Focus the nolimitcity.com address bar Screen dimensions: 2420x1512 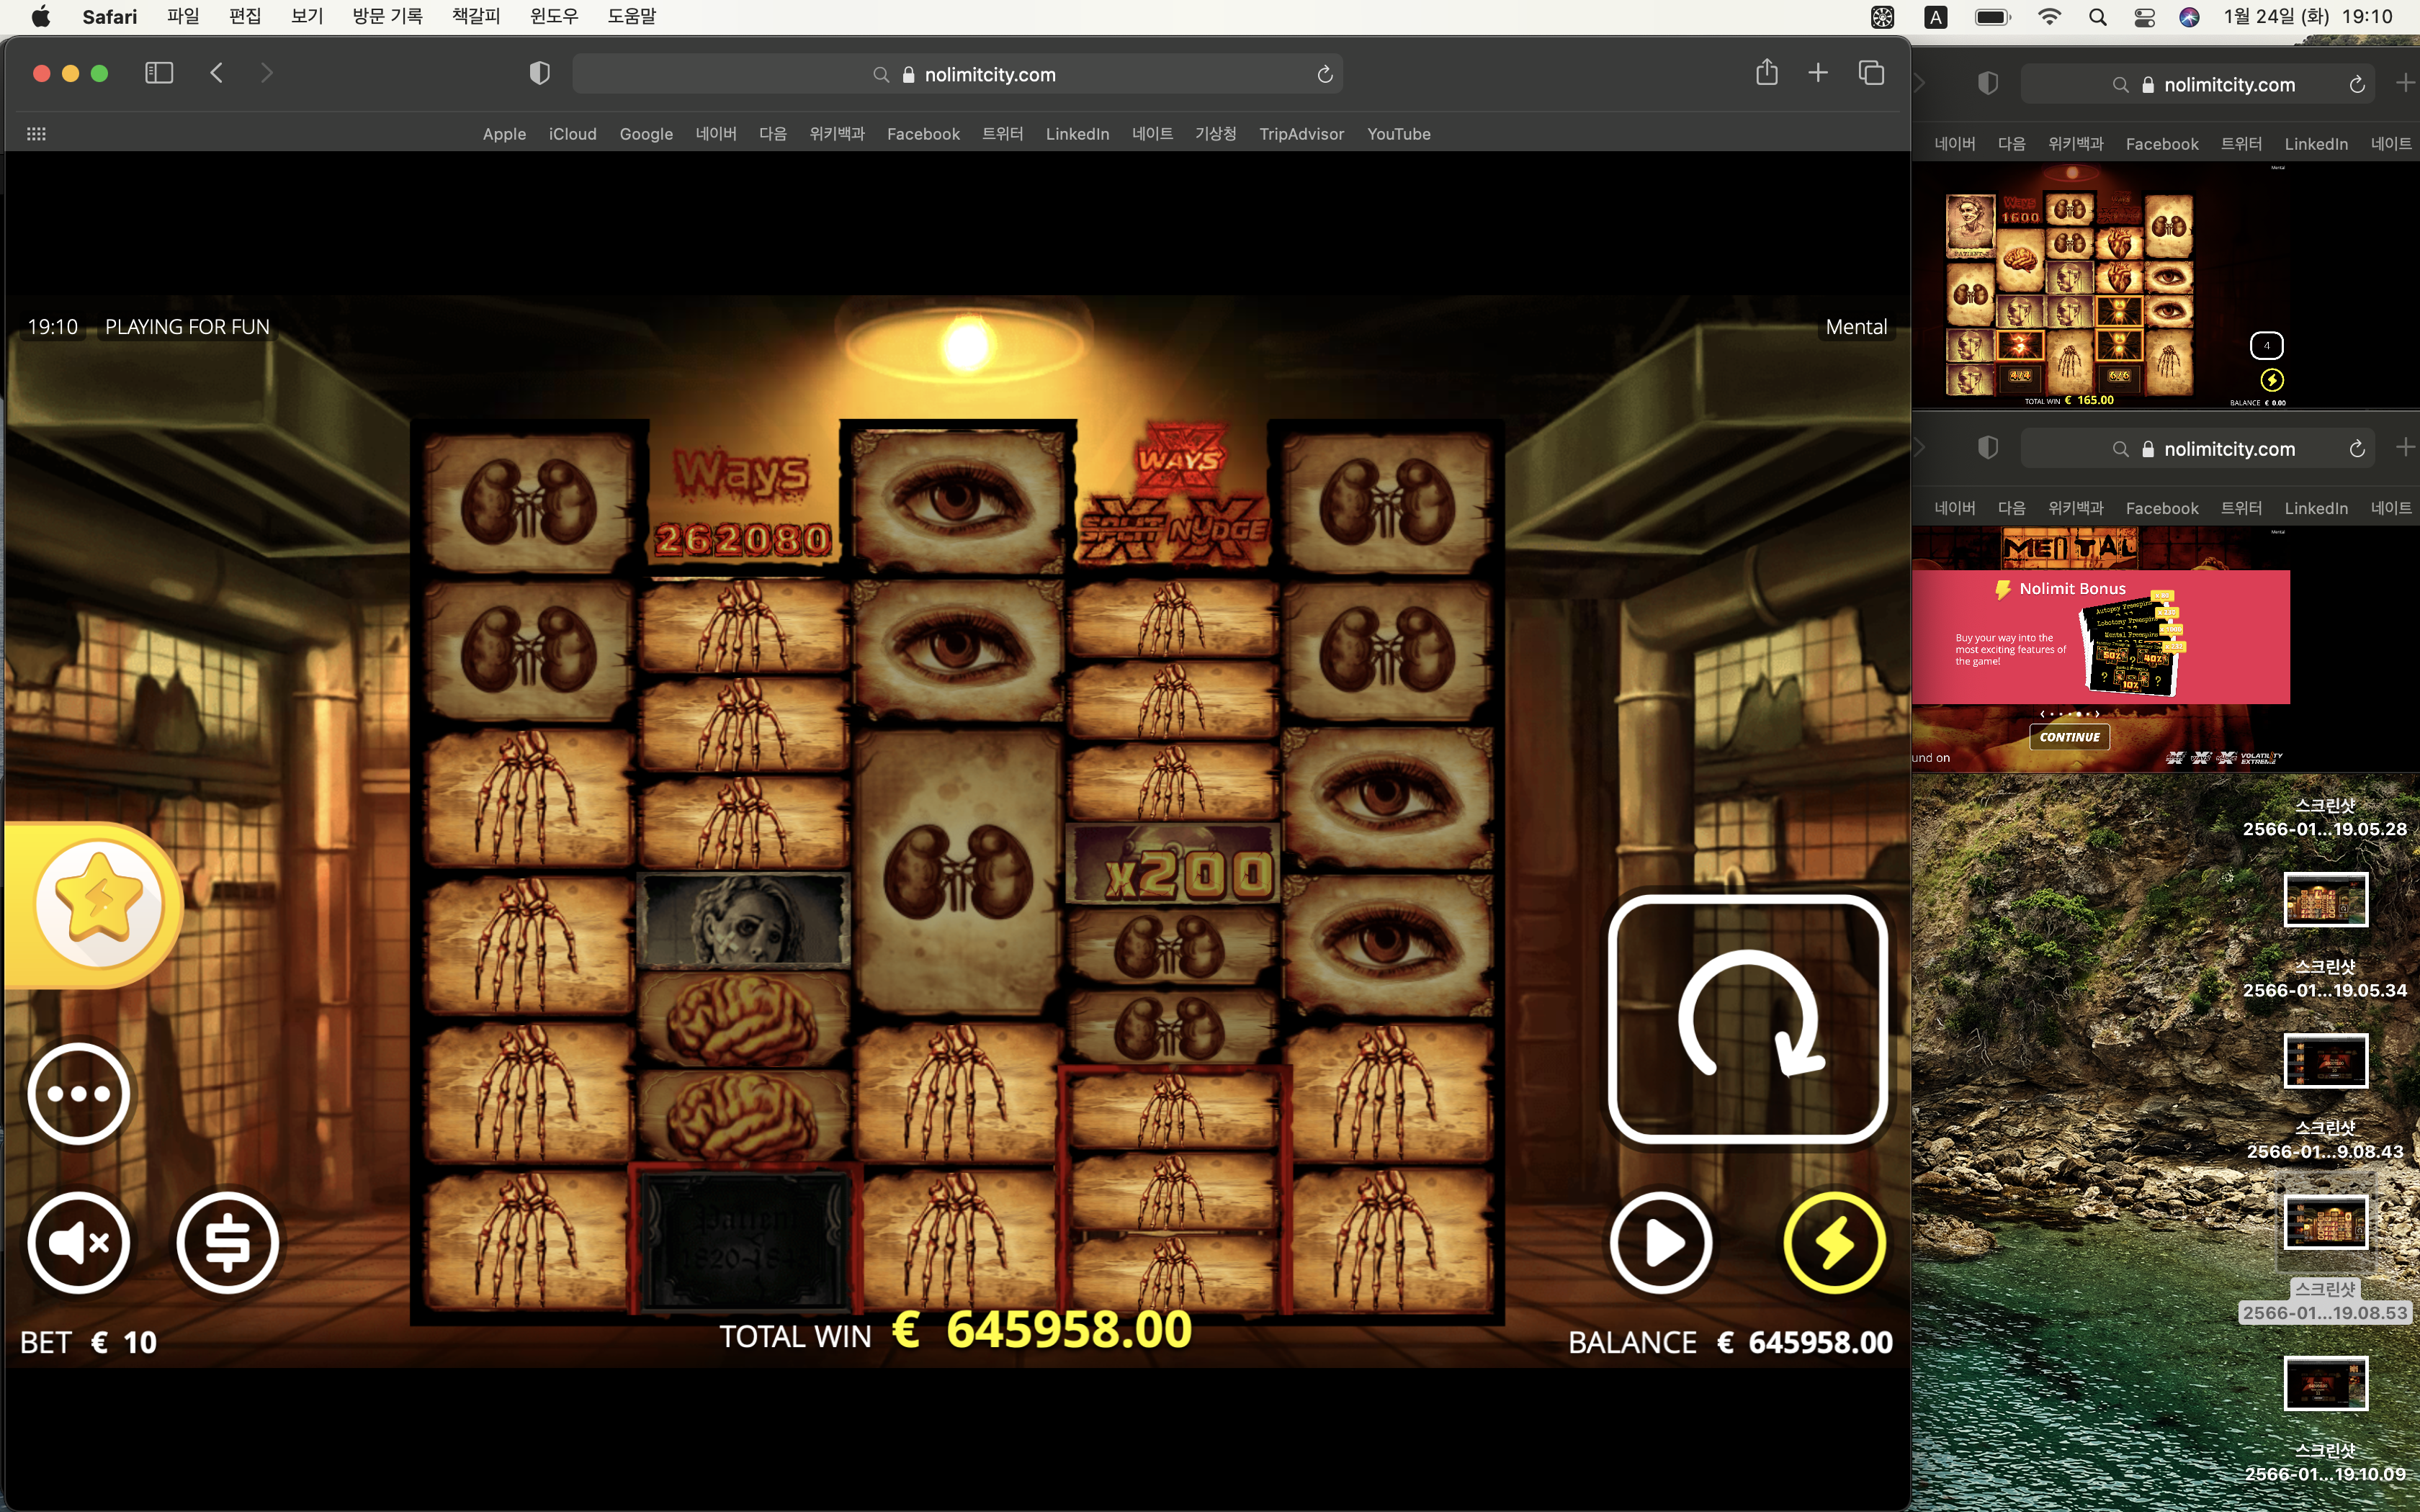(957, 74)
